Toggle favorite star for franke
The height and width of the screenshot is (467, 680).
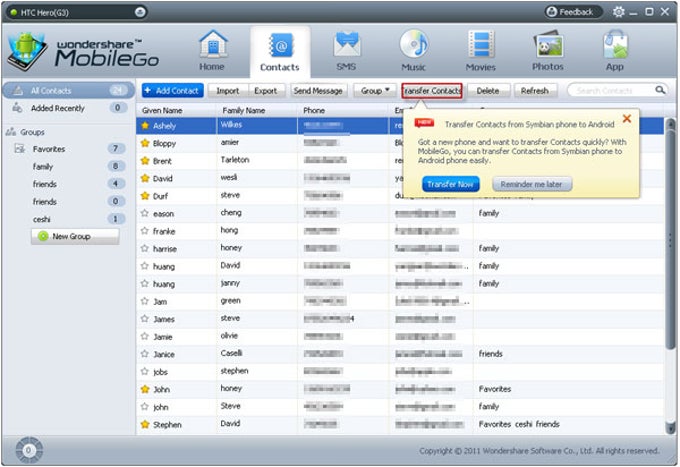(145, 231)
